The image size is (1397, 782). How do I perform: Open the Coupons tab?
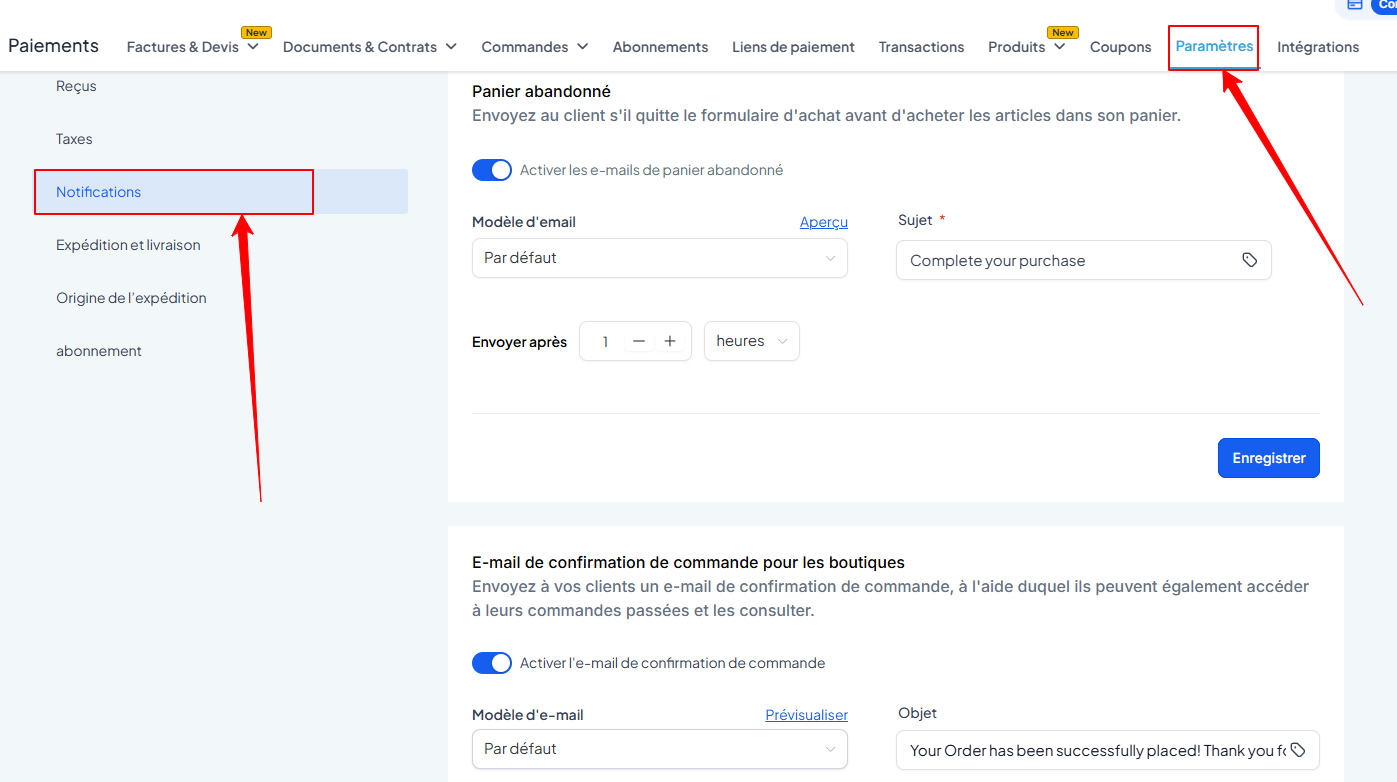[1120, 47]
